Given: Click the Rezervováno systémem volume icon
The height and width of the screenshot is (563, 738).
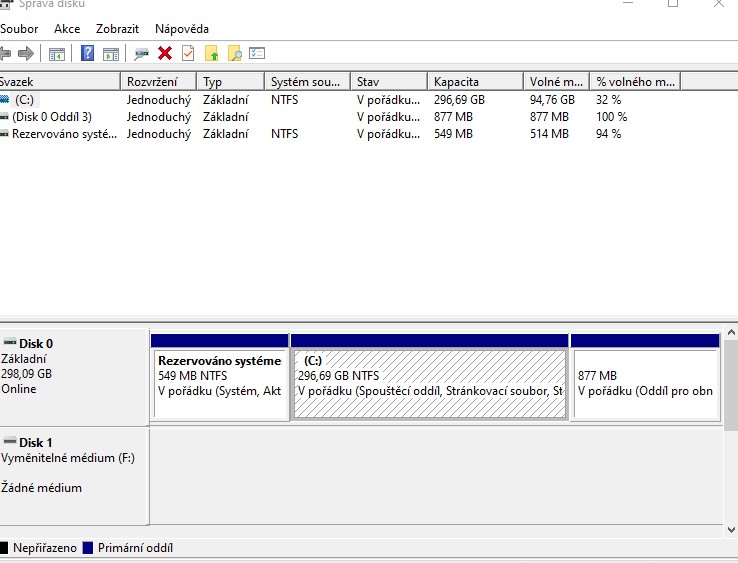Looking at the screenshot, I should [4, 134].
